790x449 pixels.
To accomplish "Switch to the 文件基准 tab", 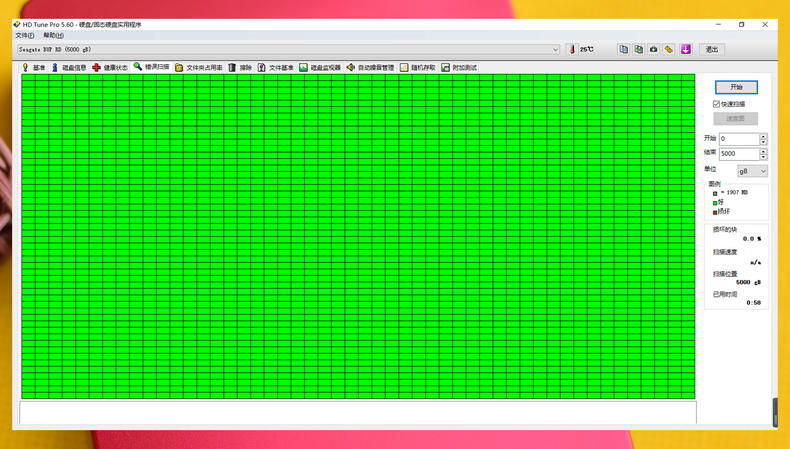I will (x=275, y=68).
